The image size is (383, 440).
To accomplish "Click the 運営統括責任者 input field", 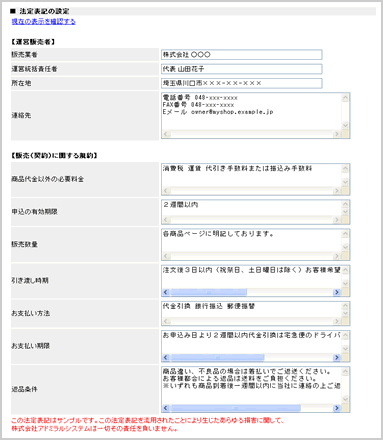I will click(x=242, y=69).
